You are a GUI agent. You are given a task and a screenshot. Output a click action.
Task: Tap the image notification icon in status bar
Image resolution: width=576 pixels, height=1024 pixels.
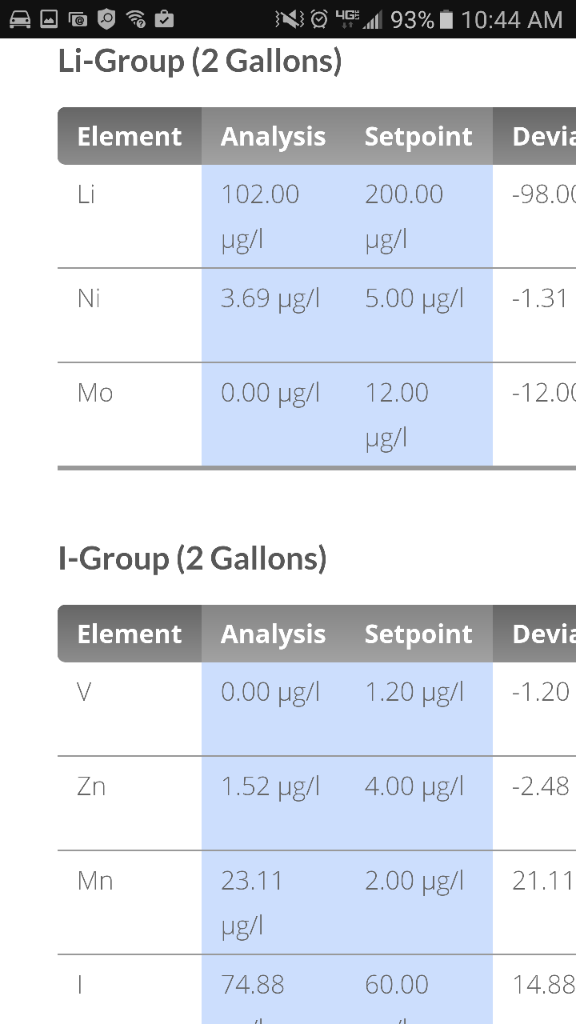tap(49, 19)
